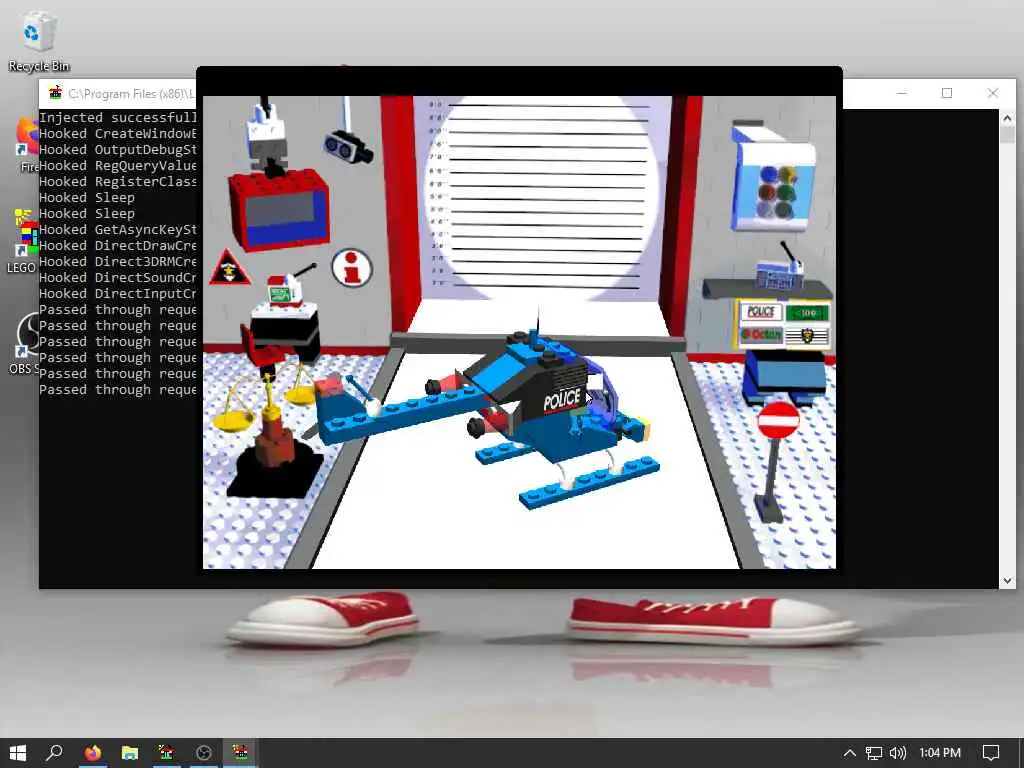Viewport: 1024px width, 768px height.
Task: Open network status in system tray
Action: coord(874,753)
